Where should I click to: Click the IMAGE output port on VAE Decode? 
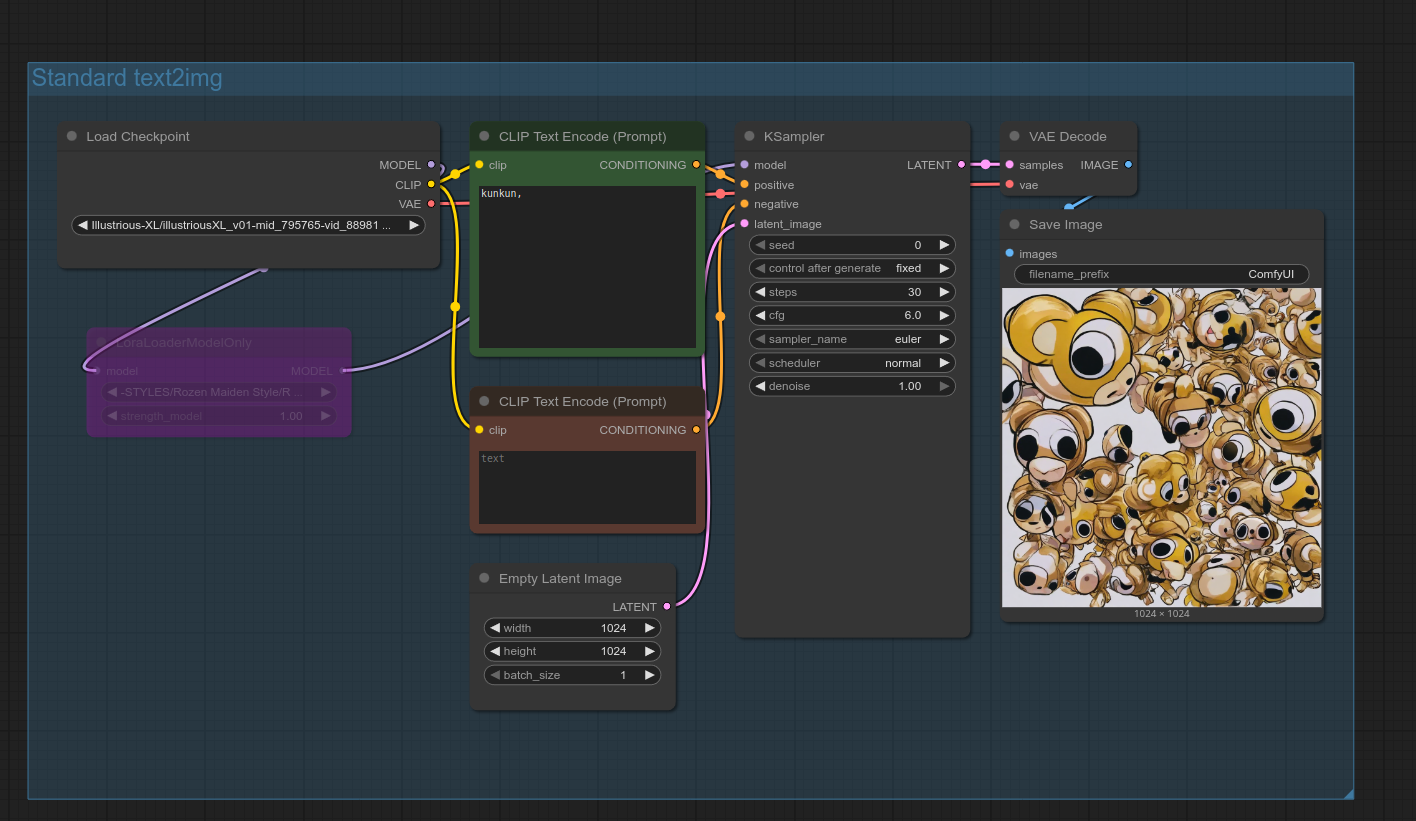1128,165
